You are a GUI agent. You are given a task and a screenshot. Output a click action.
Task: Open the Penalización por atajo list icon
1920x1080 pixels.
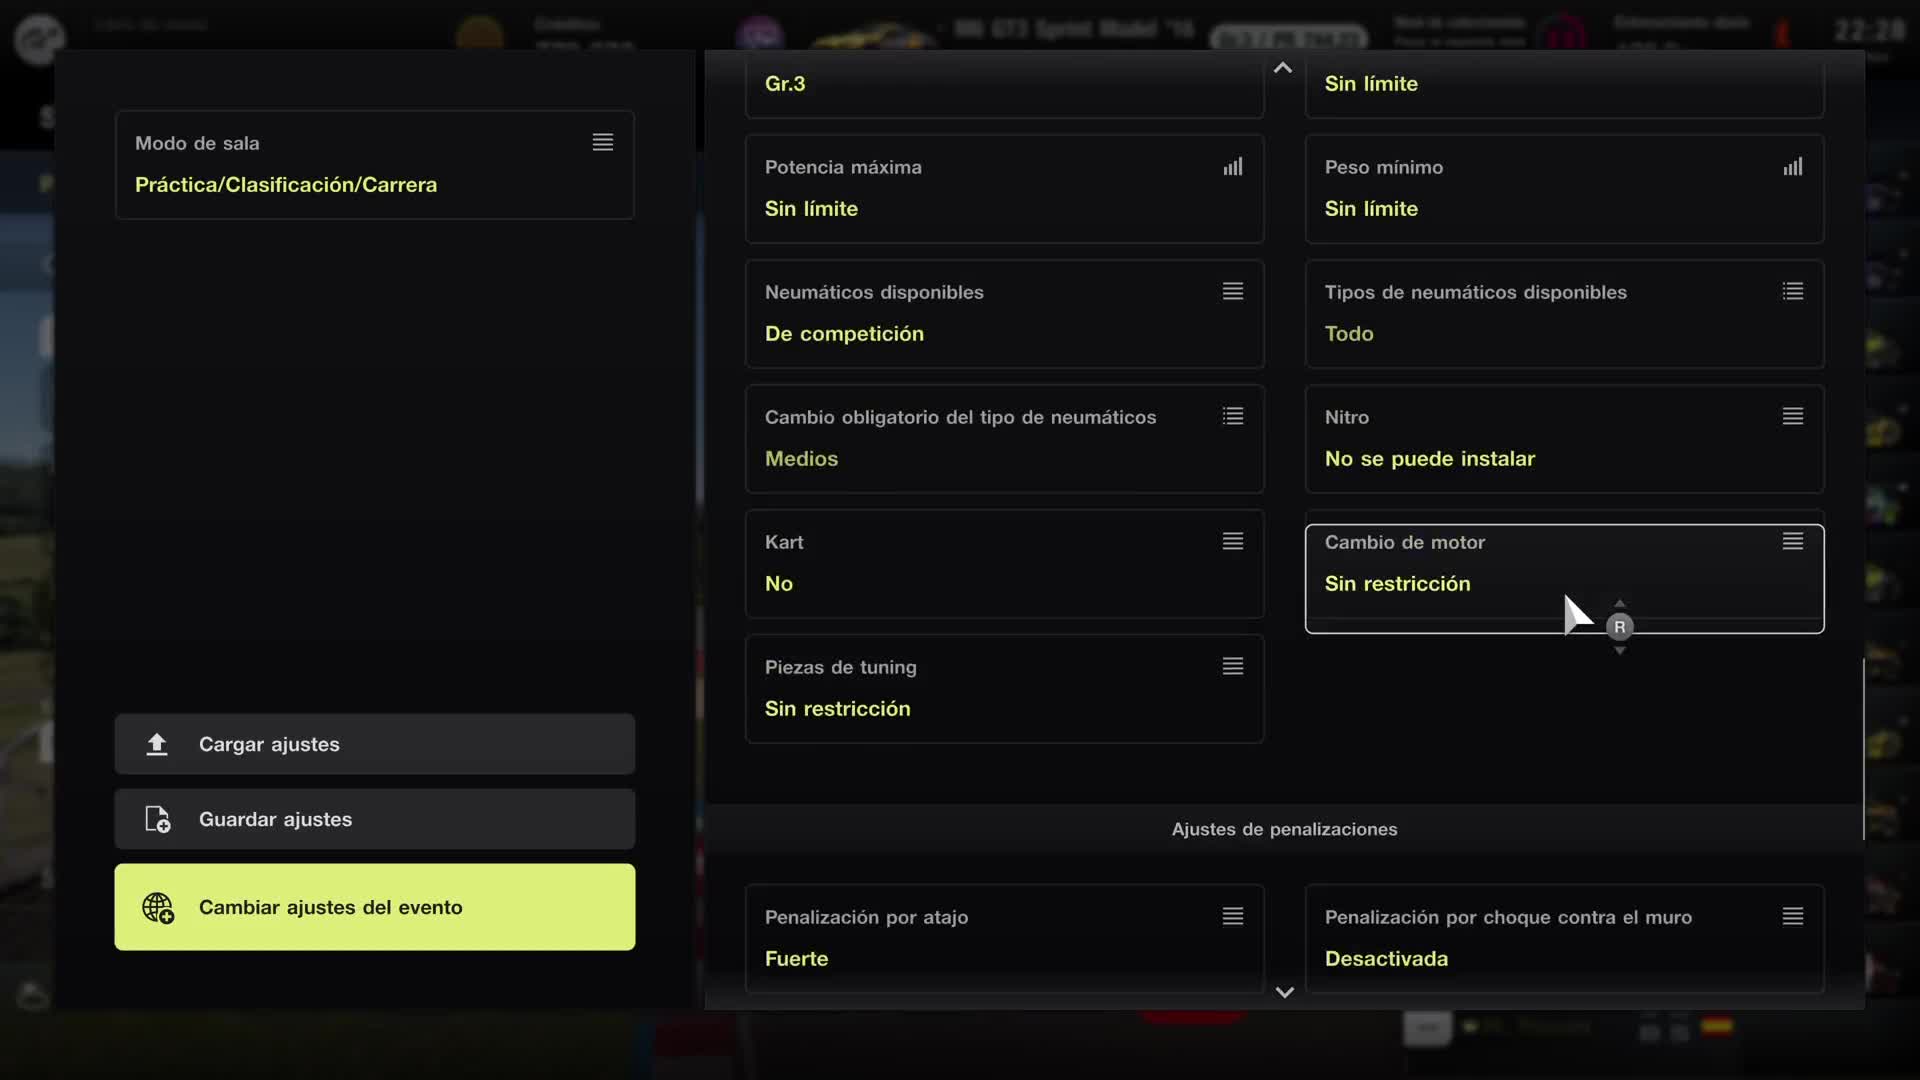pos(1232,916)
